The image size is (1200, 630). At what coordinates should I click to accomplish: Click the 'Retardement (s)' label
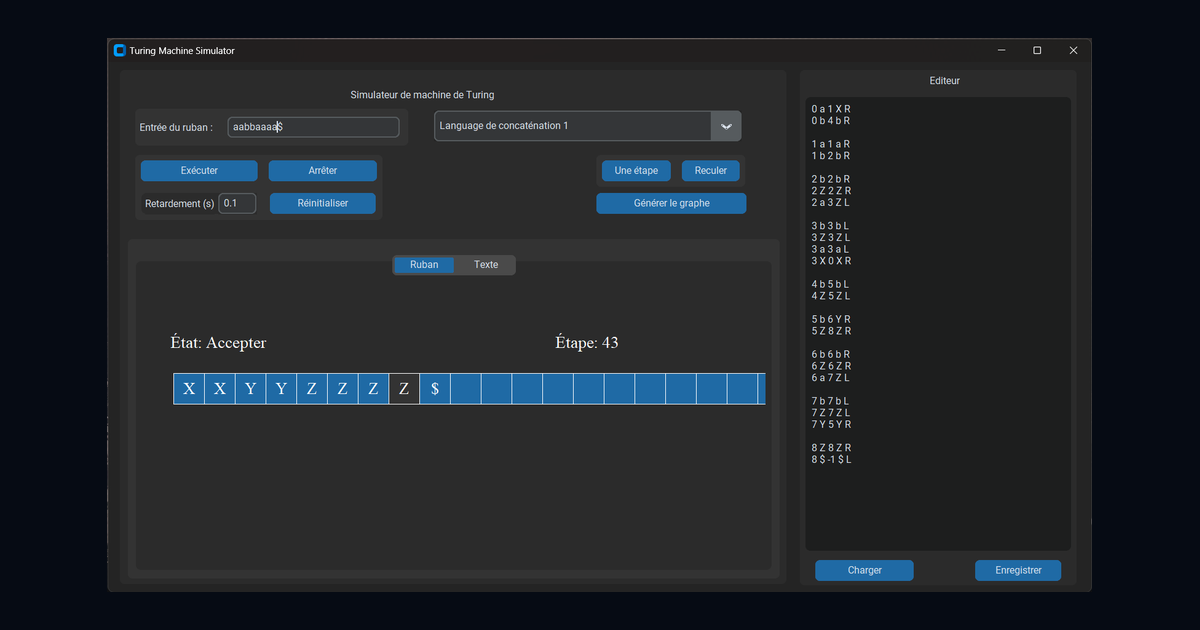[x=180, y=204]
